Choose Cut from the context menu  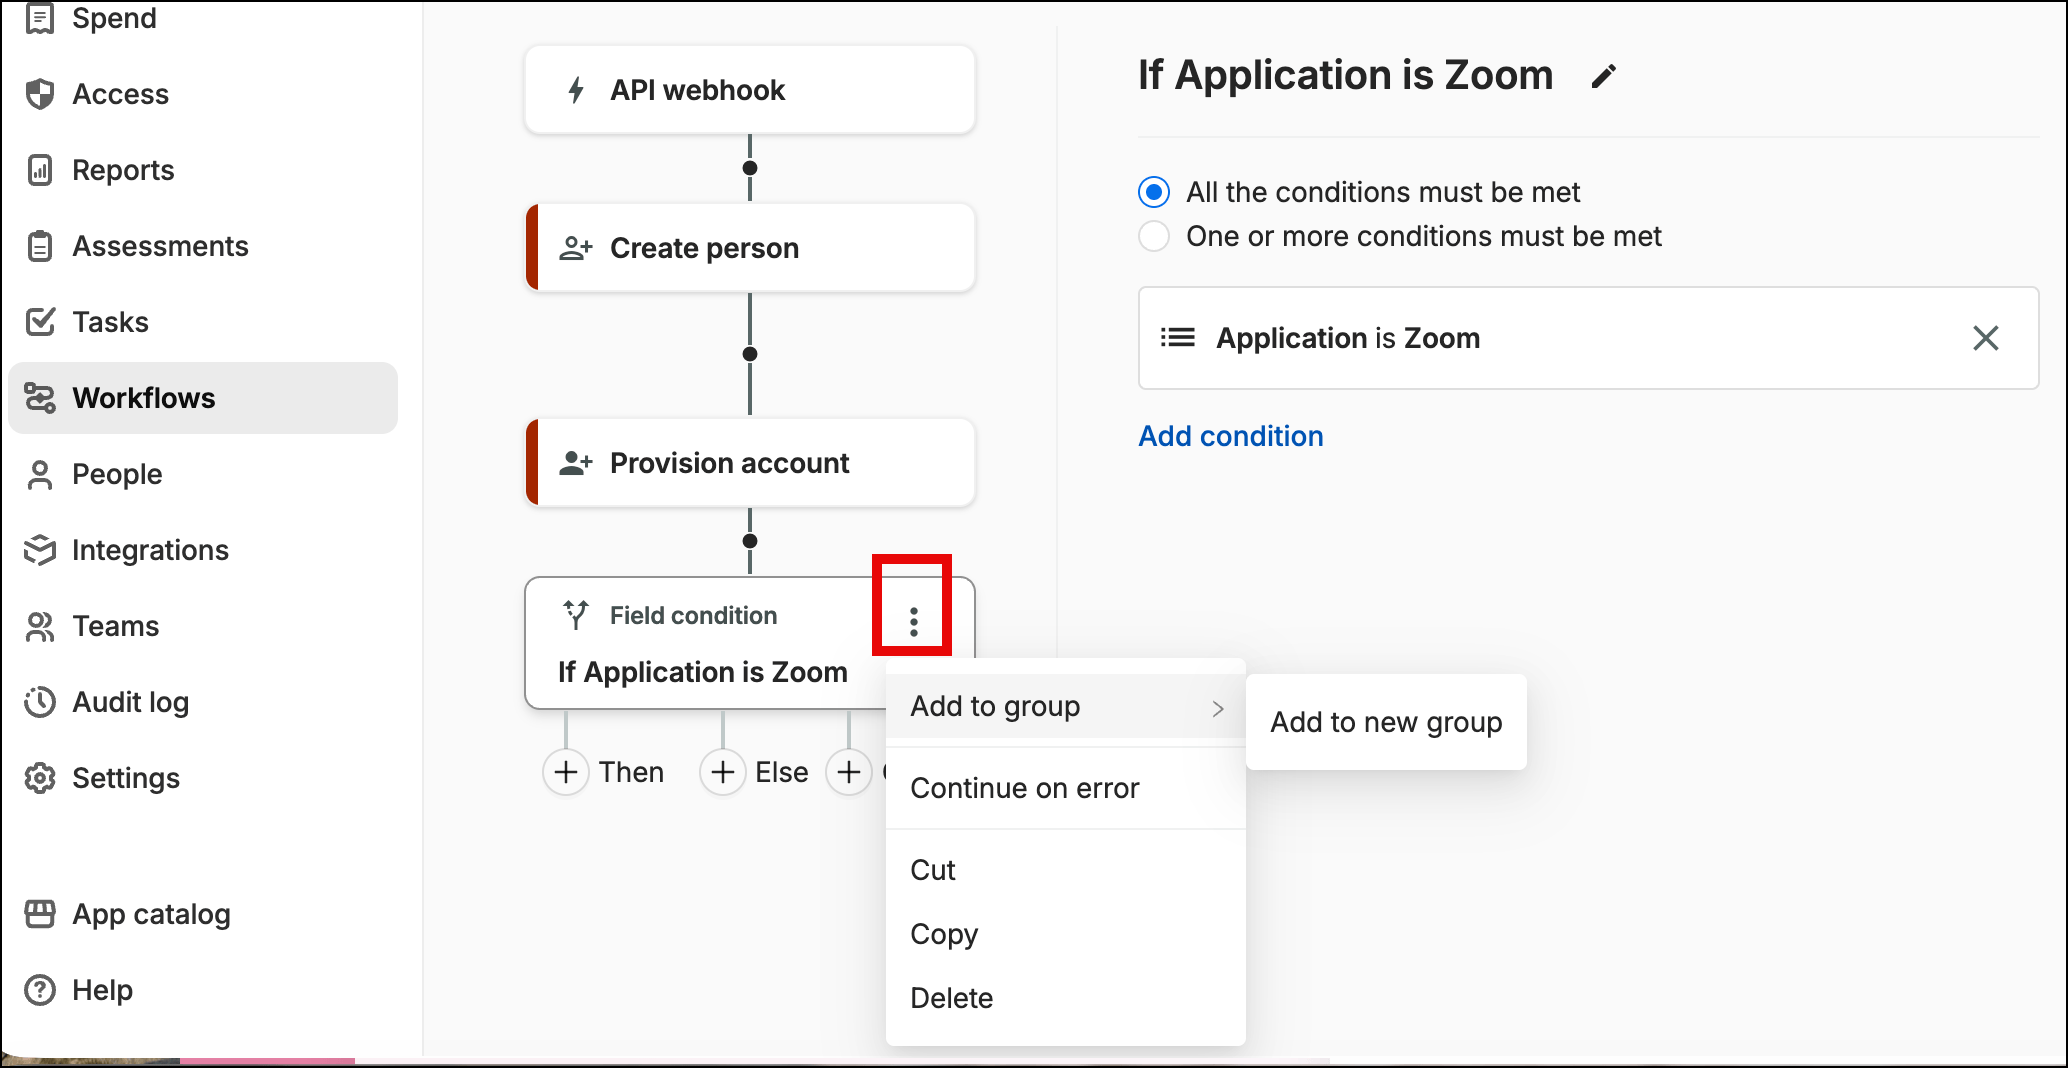1066,870
